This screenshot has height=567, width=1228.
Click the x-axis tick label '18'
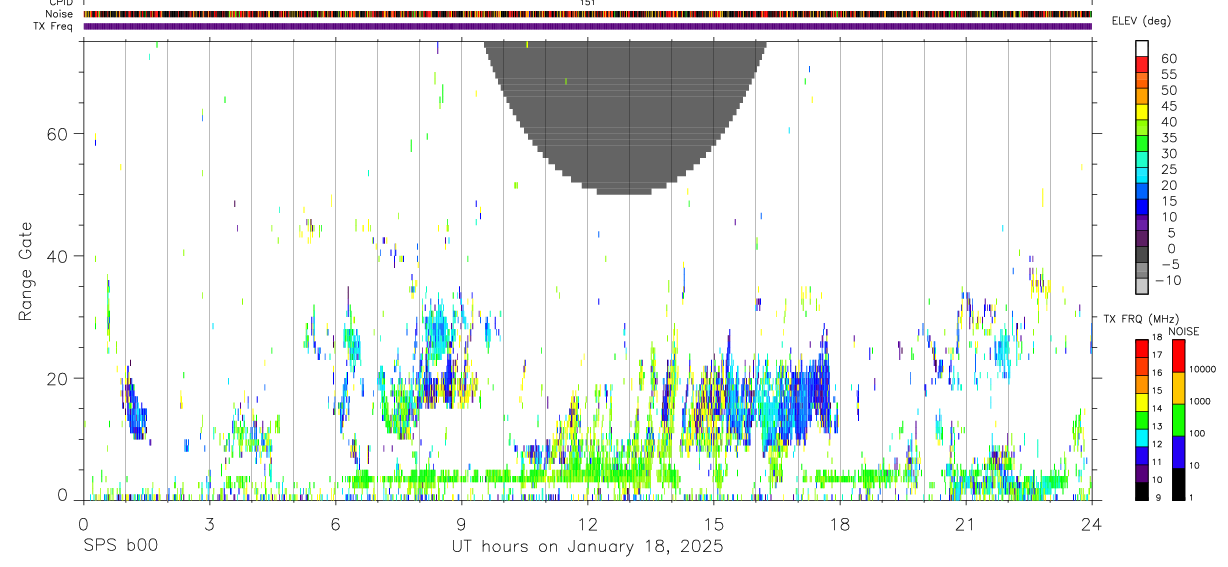click(839, 524)
